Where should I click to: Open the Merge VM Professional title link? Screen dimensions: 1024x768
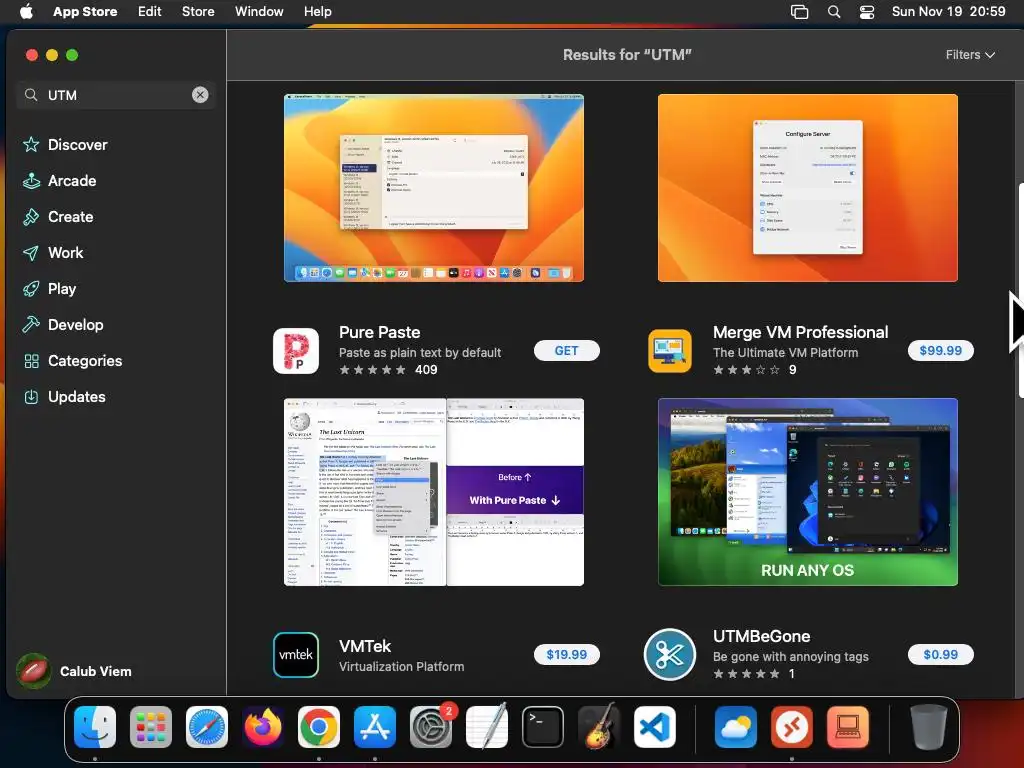point(801,332)
